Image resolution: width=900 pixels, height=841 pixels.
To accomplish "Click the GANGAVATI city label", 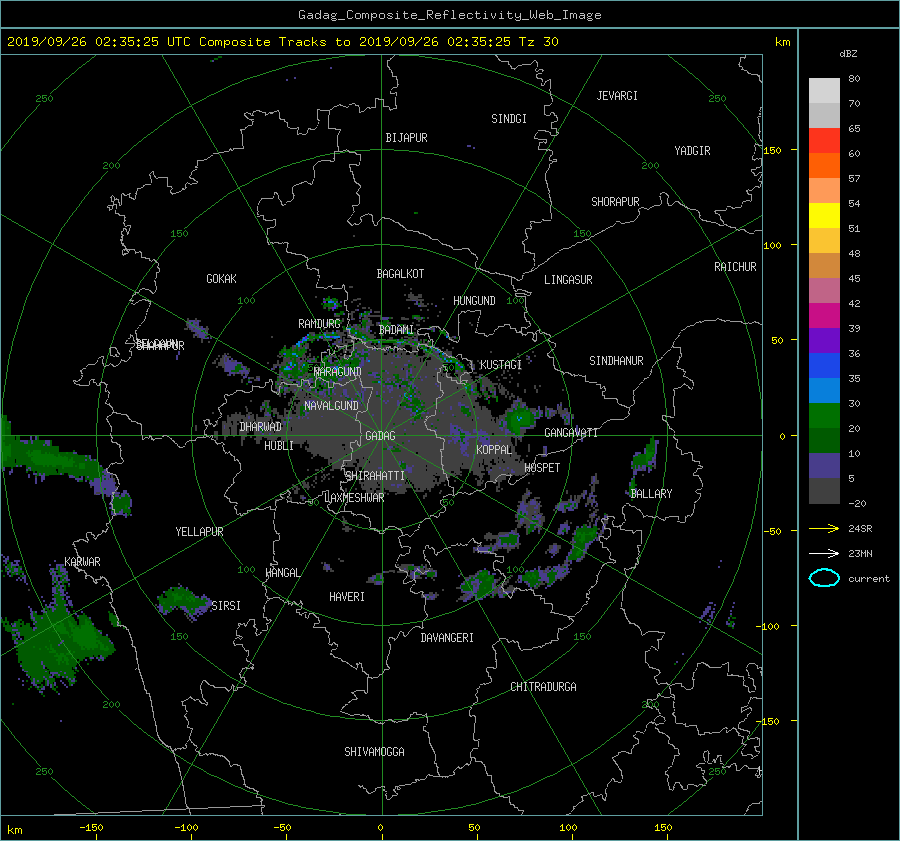I will tap(571, 433).
